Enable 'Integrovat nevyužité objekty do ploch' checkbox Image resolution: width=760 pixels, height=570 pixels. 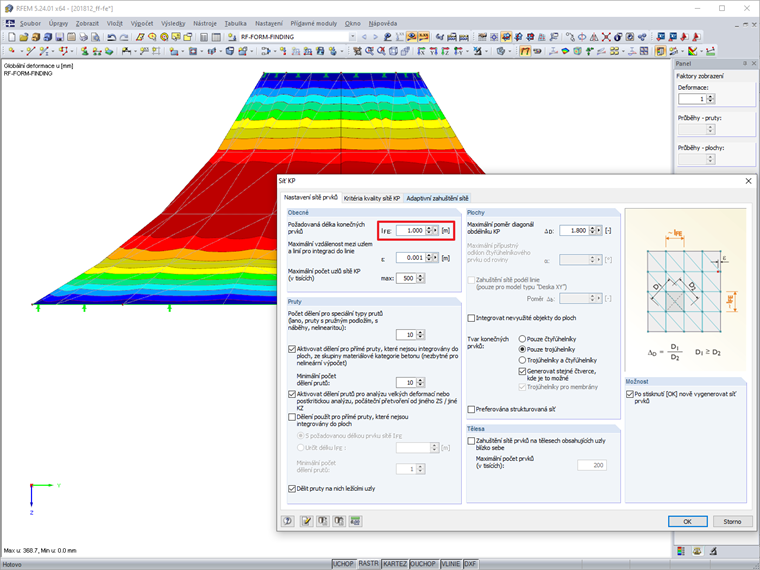coord(471,318)
